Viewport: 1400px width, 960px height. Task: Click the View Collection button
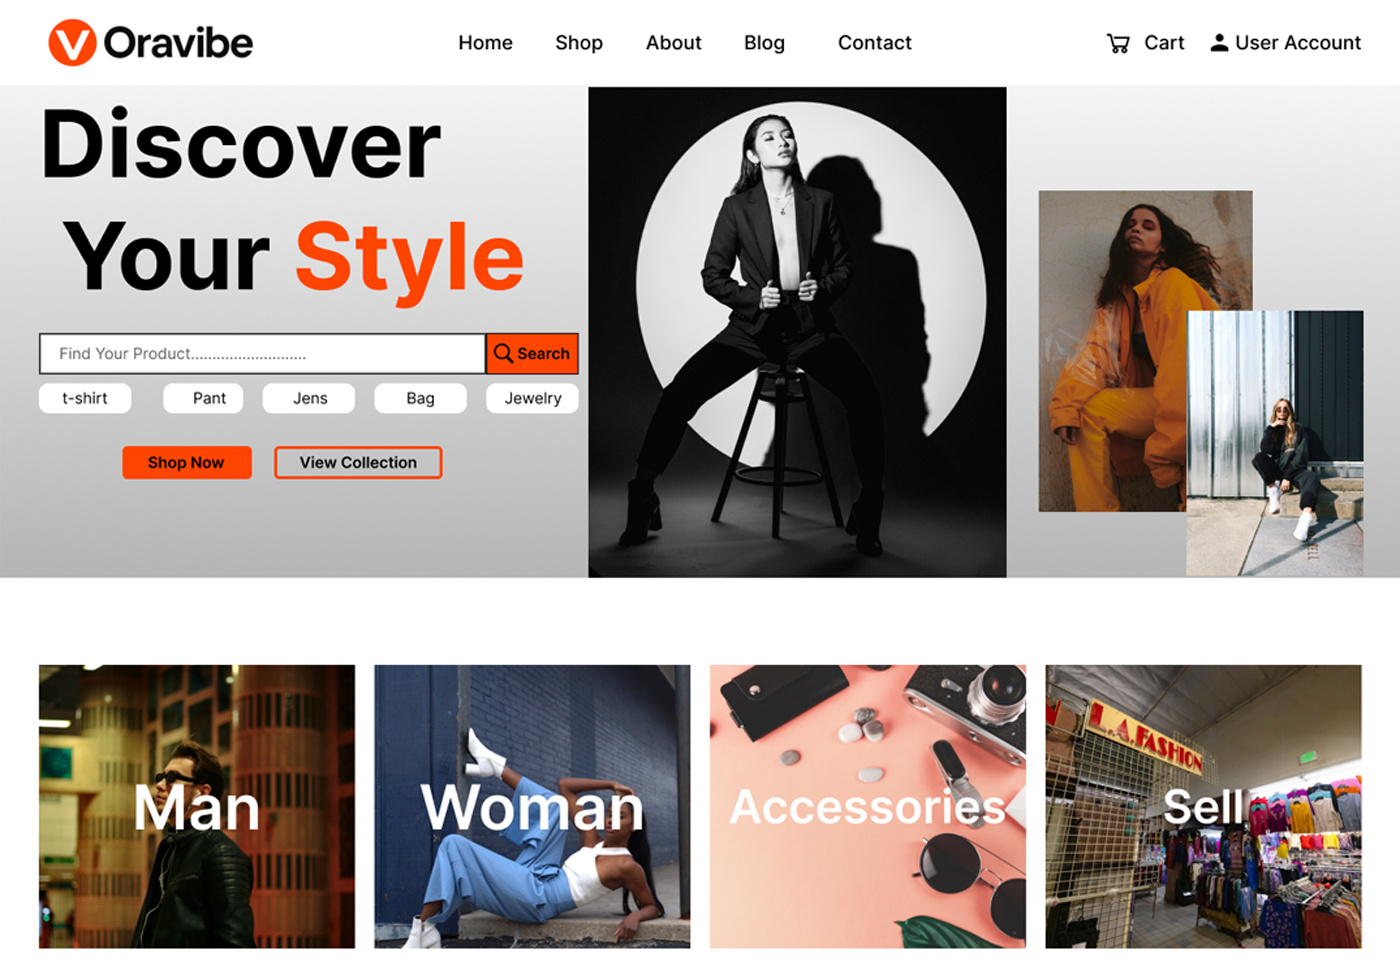point(357,462)
